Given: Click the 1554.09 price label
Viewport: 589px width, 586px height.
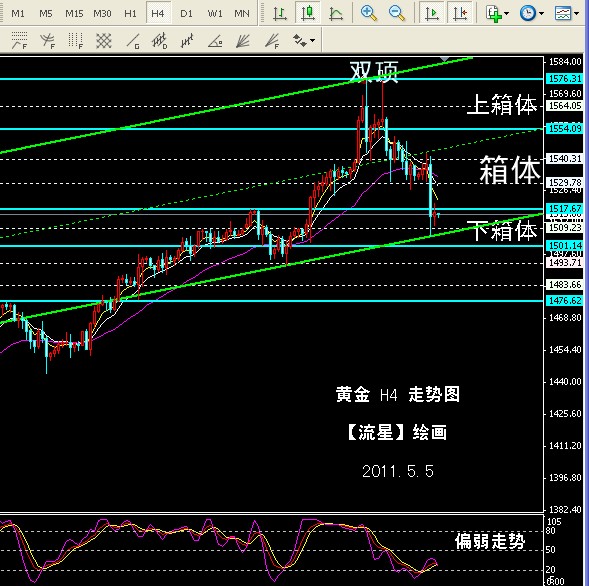Looking at the screenshot, I should [565, 128].
